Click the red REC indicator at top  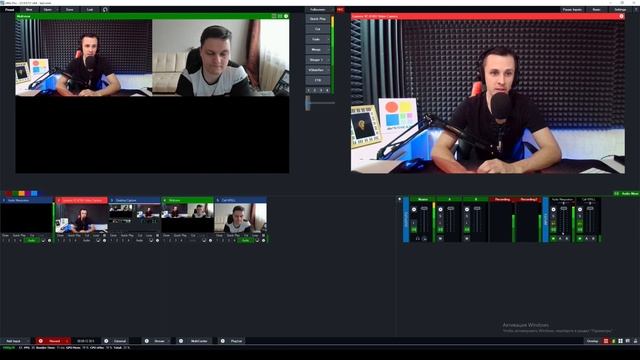point(340,9)
